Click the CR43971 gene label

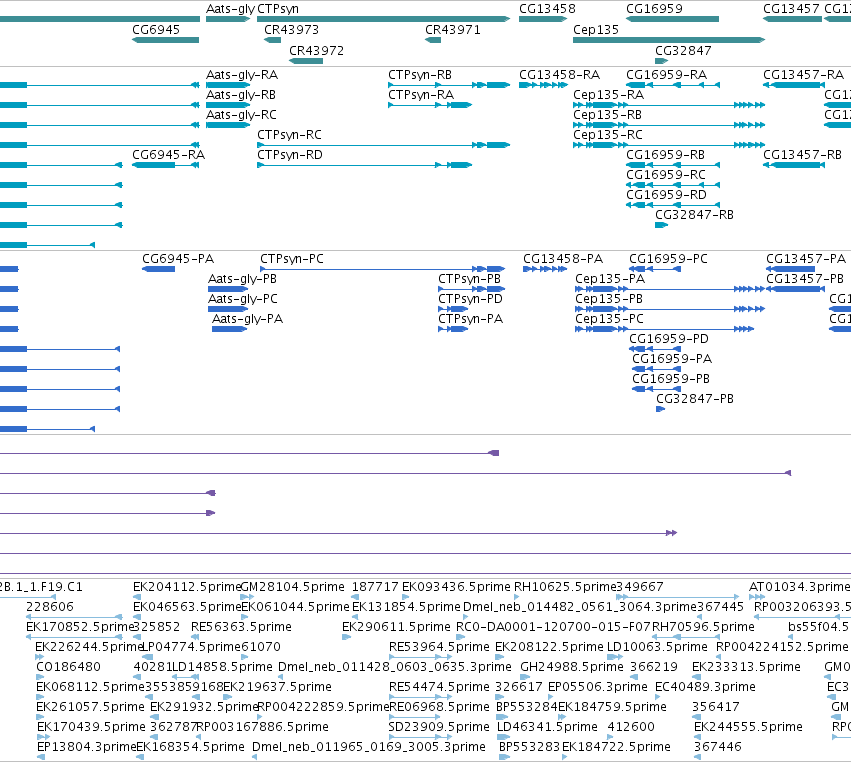tap(453, 30)
